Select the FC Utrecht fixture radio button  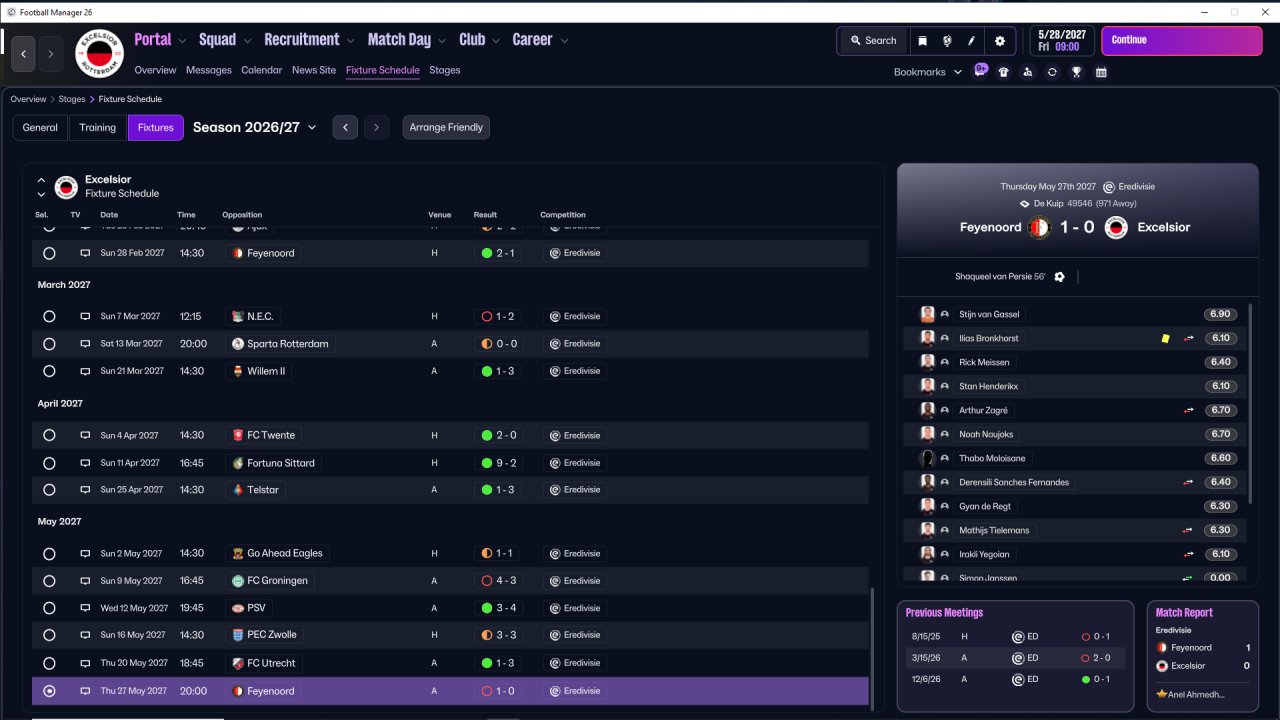coord(49,663)
